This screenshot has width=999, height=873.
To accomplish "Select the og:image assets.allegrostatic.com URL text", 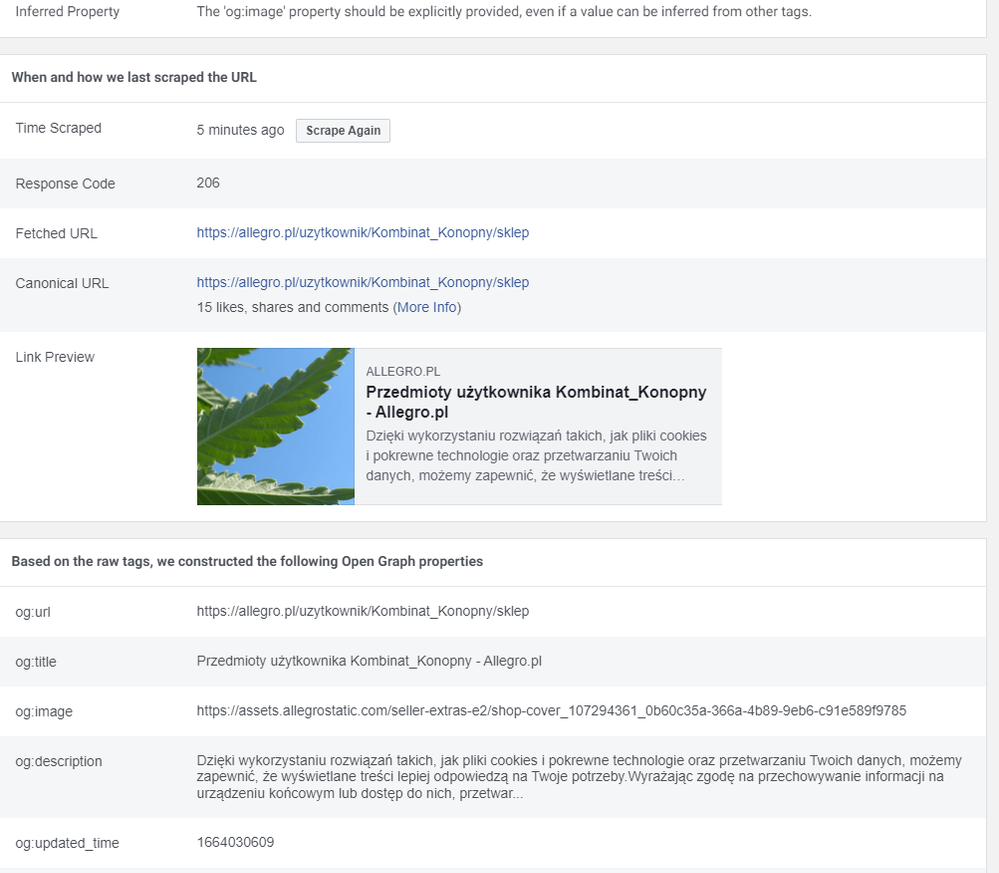I will point(551,711).
